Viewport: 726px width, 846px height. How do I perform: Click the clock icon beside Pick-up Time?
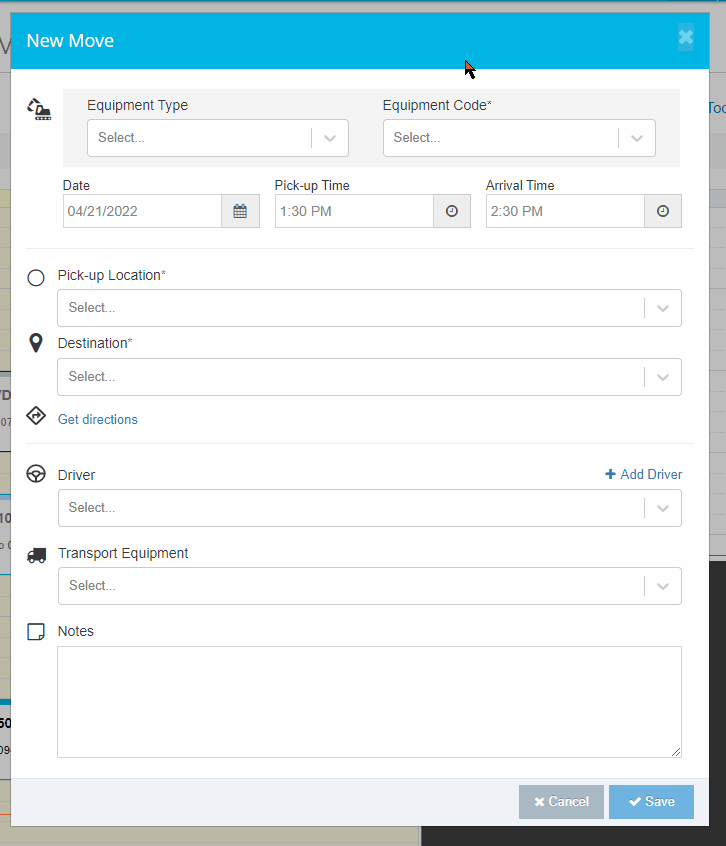(x=451, y=211)
